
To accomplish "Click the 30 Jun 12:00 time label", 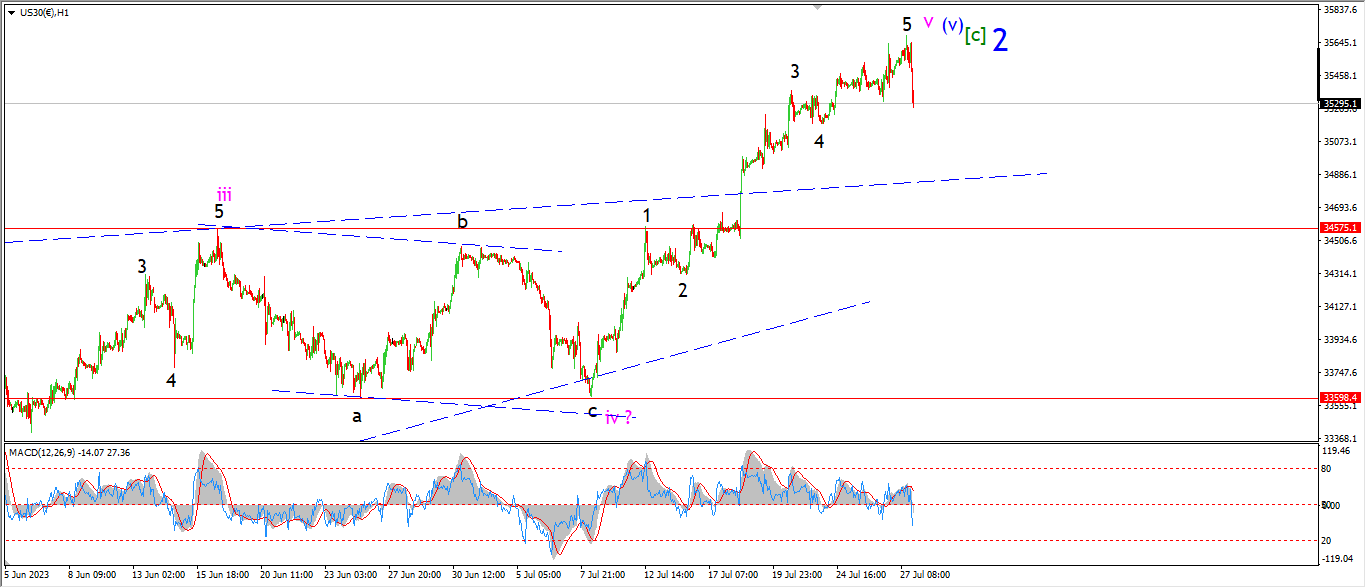I will tap(481, 575).
